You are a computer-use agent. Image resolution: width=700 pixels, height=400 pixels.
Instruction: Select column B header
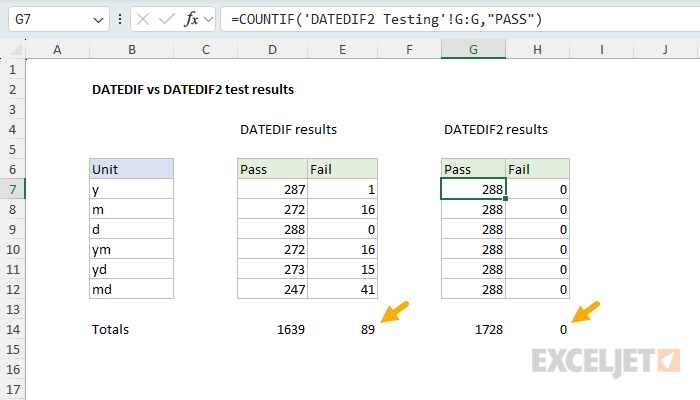[x=132, y=50]
